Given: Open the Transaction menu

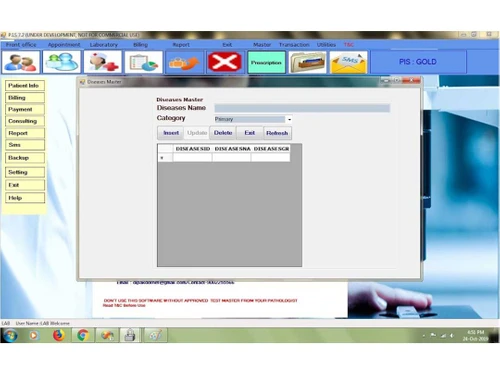Looking at the screenshot, I should click(x=294, y=44).
